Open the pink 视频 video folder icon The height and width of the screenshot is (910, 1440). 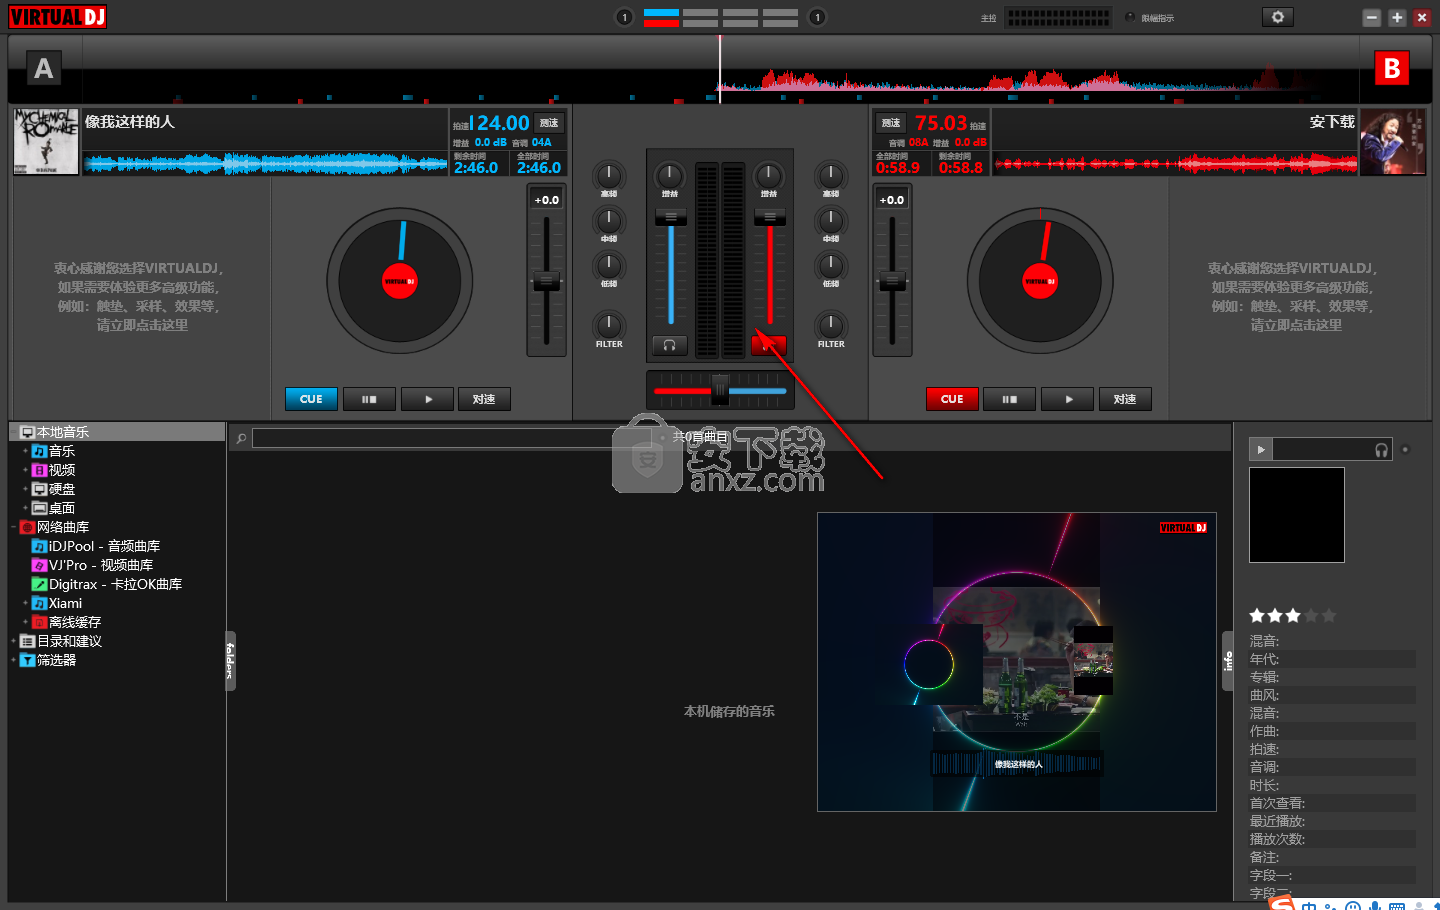coord(40,470)
